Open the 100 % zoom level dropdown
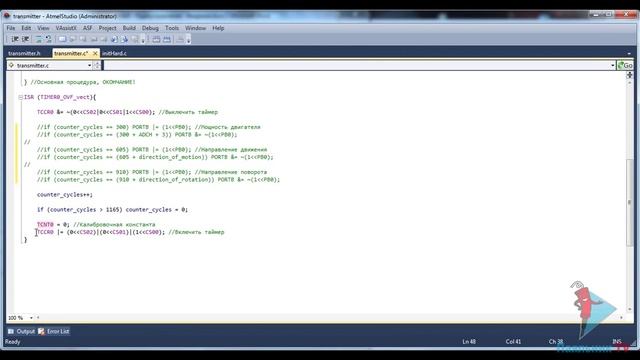This screenshot has width=640, height=360. (x=31, y=318)
